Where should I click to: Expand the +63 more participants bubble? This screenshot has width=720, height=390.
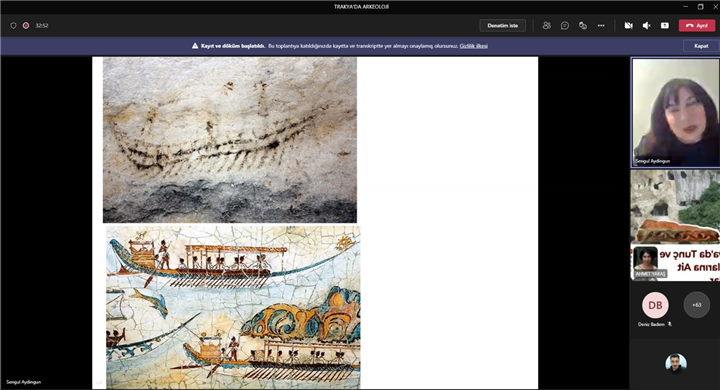[697, 305]
